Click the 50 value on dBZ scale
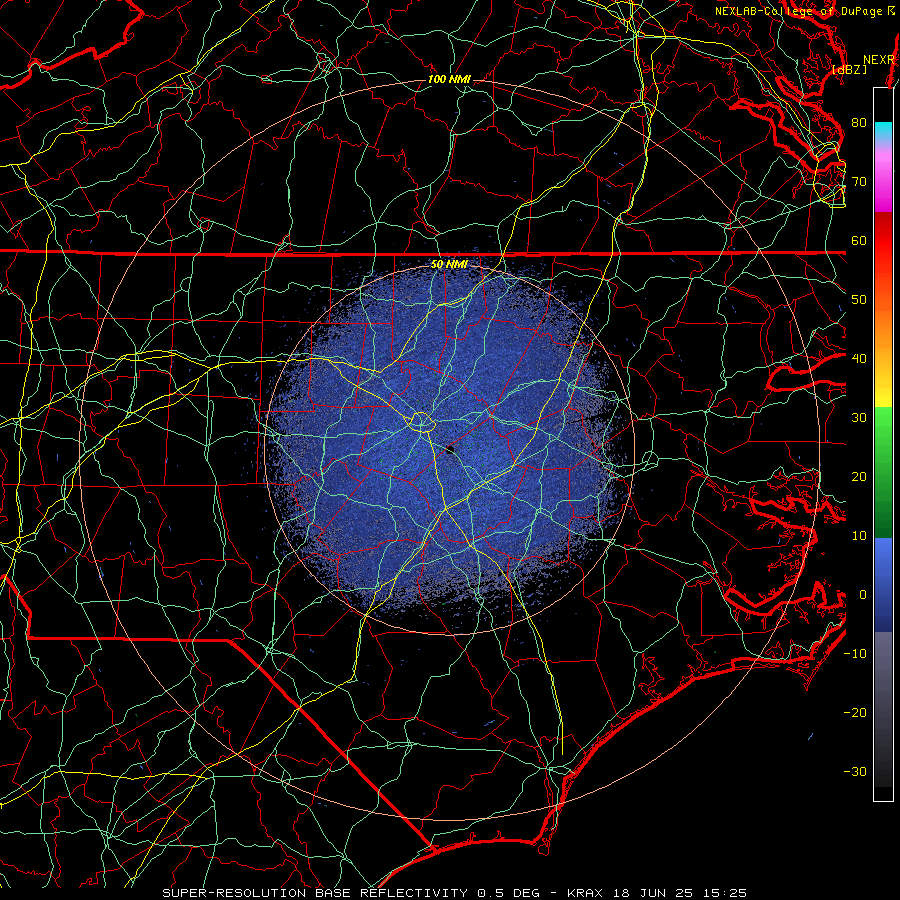This screenshot has height=900, width=900. coord(859,300)
